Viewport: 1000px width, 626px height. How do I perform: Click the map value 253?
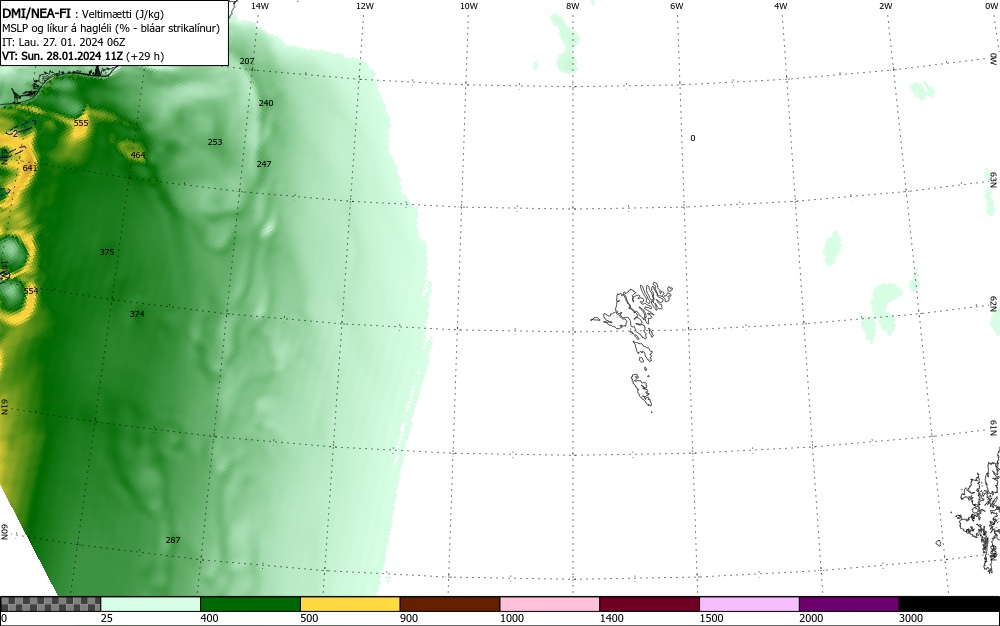(215, 142)
